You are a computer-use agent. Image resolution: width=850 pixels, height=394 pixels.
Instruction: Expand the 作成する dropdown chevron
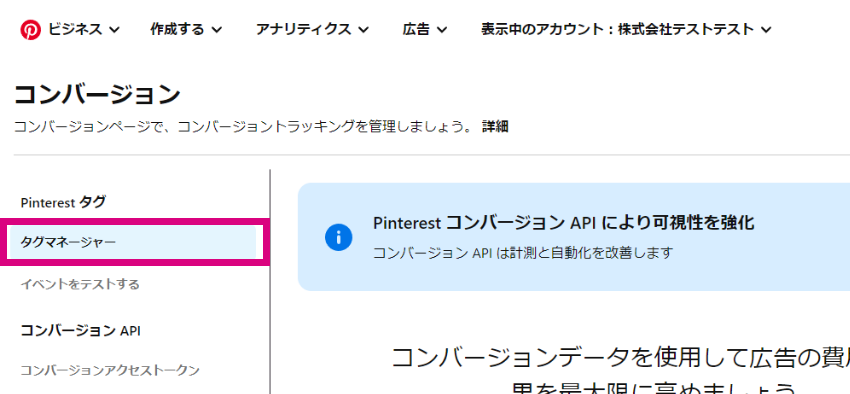click(217, 30)
